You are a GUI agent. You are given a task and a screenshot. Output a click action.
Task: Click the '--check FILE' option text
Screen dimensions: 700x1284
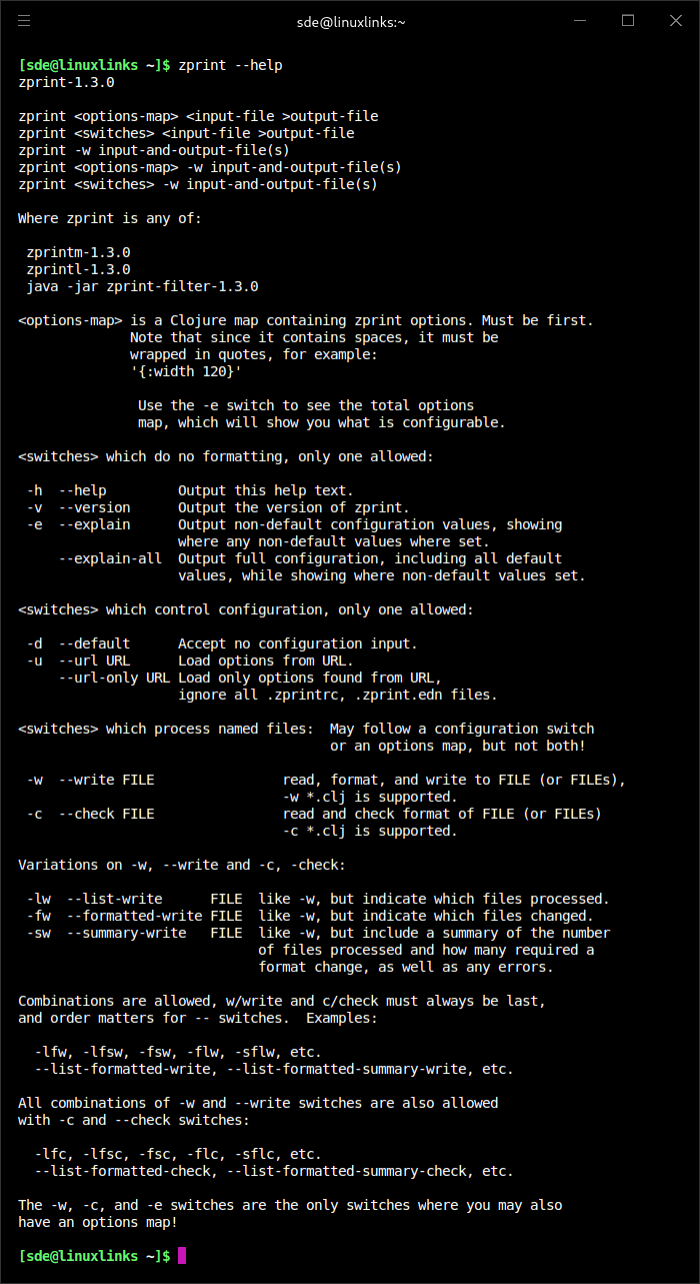106,813
